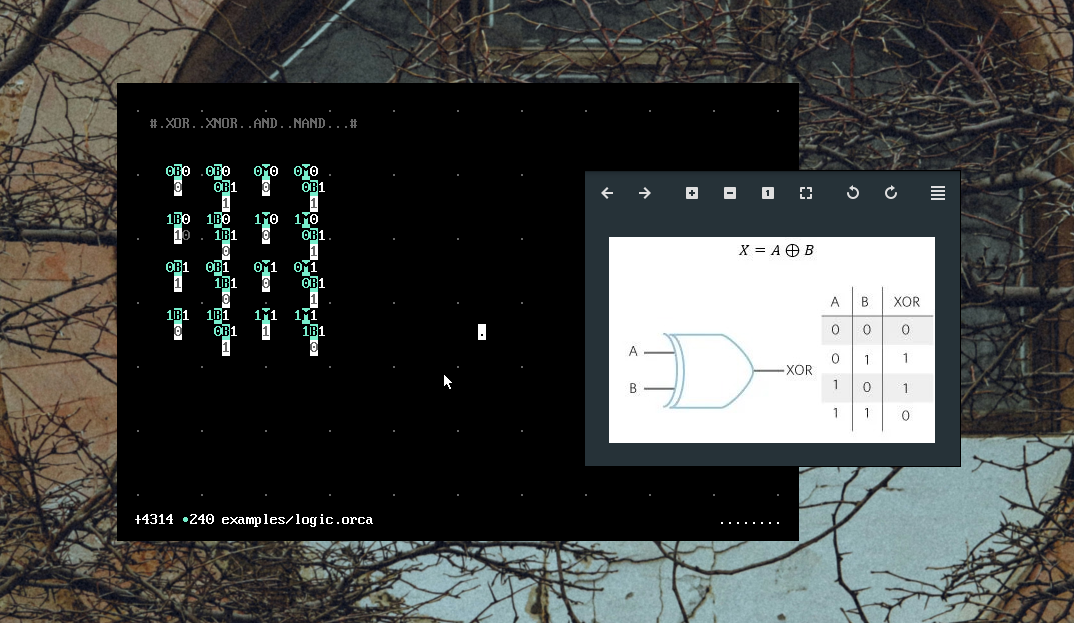This screenshot has height=623, width=1074.
Task: Click the highlighted cursor cell in Orca grid
Action: [482, 332]
